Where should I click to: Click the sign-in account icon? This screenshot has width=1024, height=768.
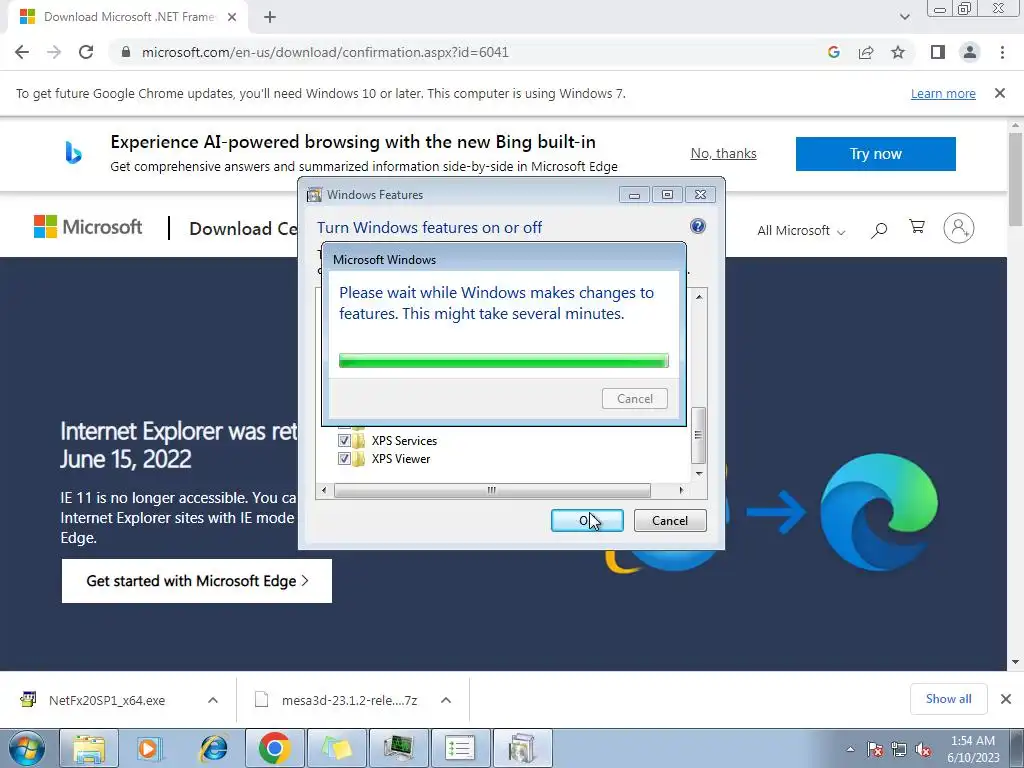(x=959, y=228)
